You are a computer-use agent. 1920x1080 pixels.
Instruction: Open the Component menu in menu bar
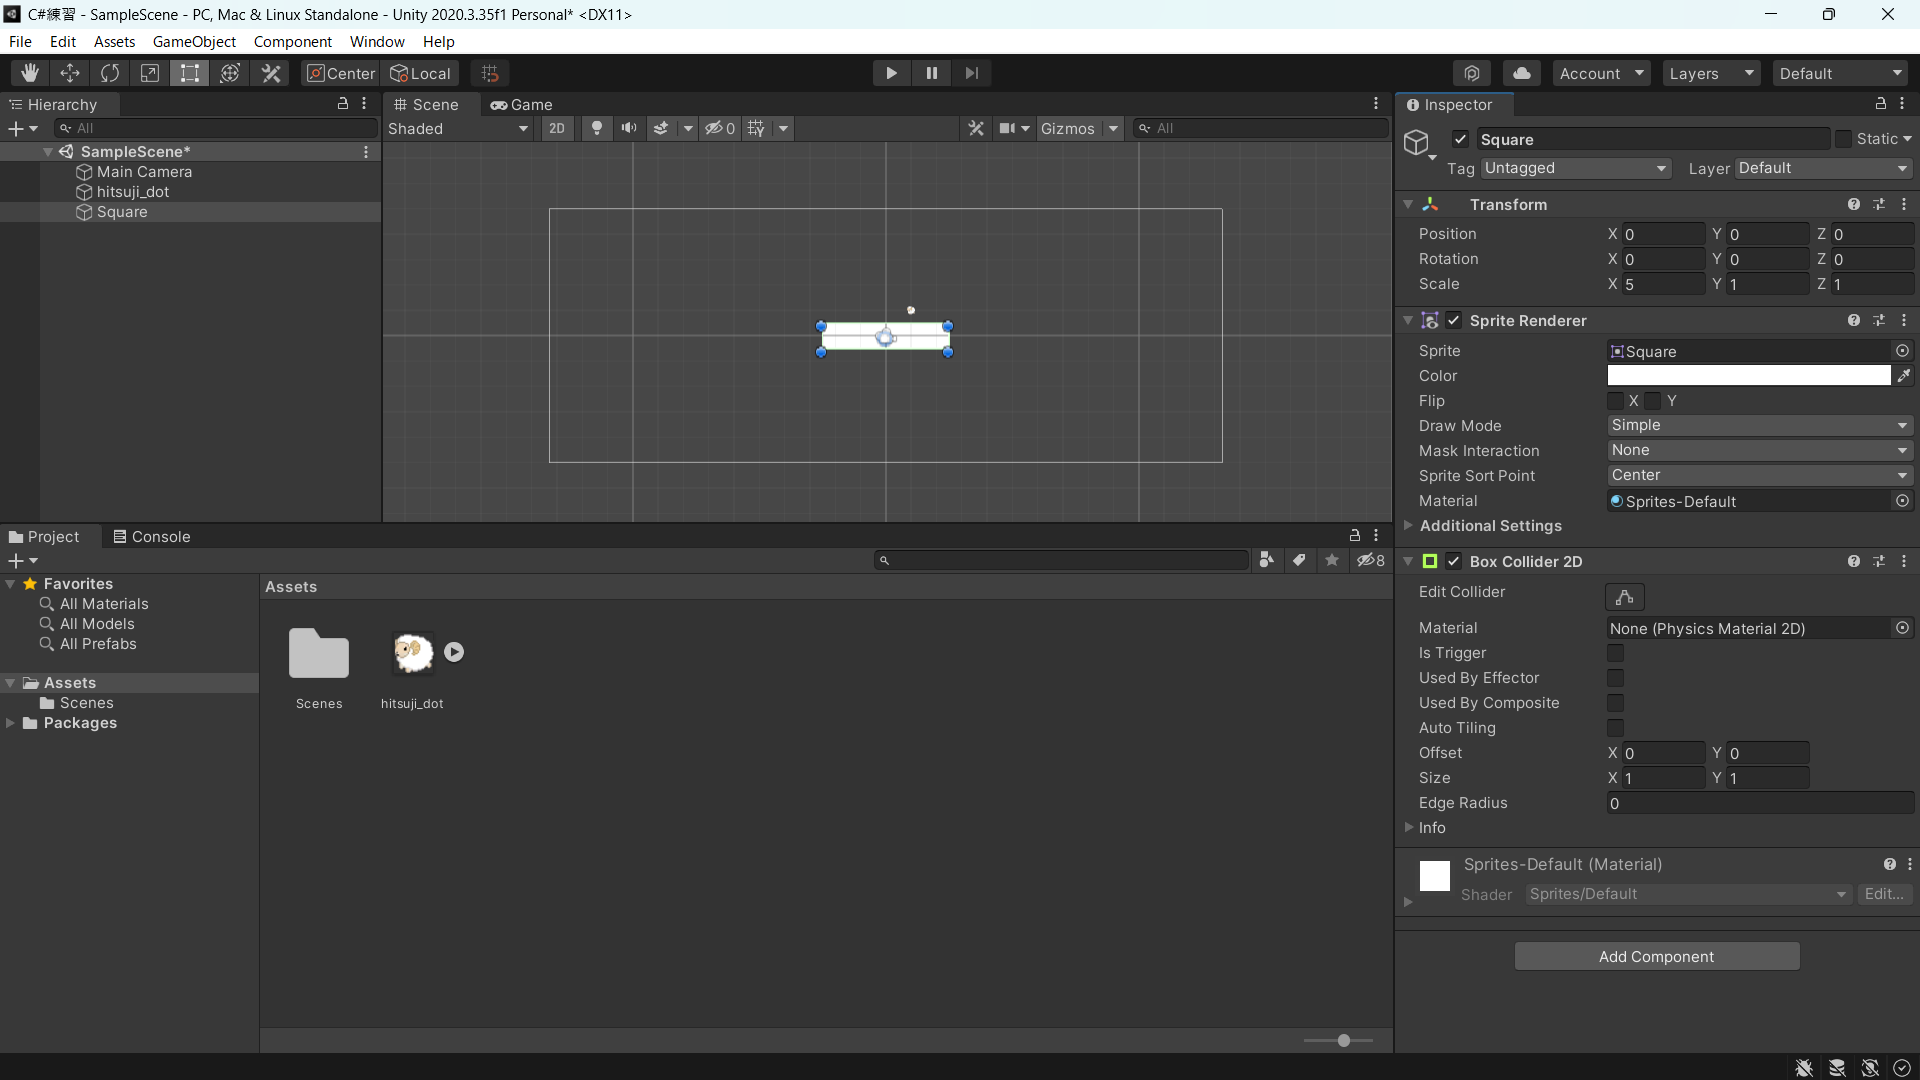tap(293, 41)
